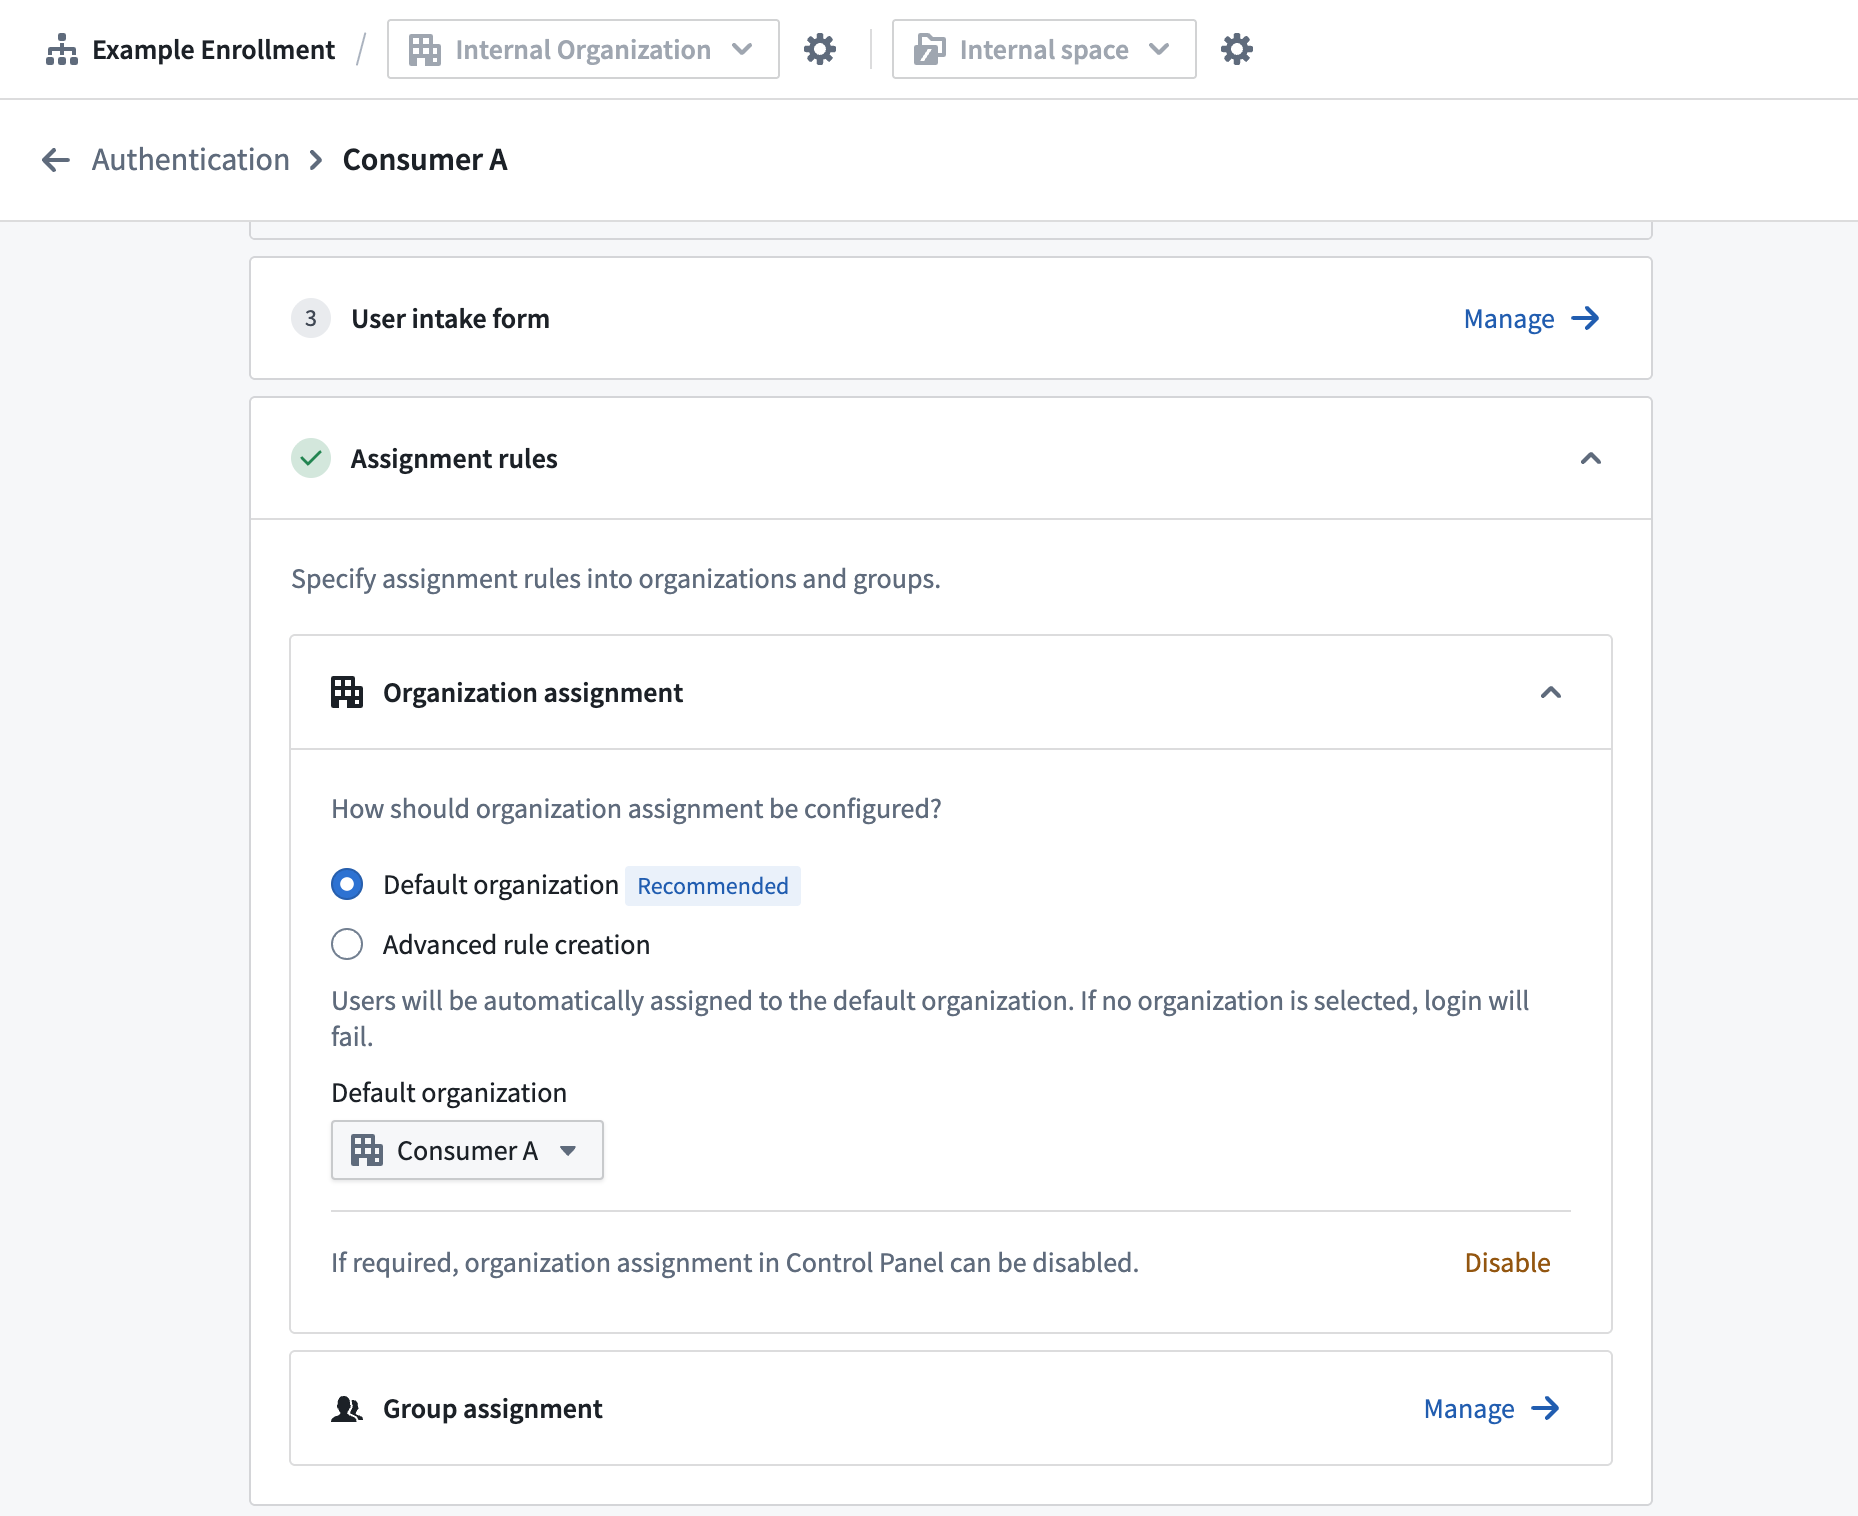
Task: Click the Consumer A breadcrumb item
Action: tap(425, 160)
